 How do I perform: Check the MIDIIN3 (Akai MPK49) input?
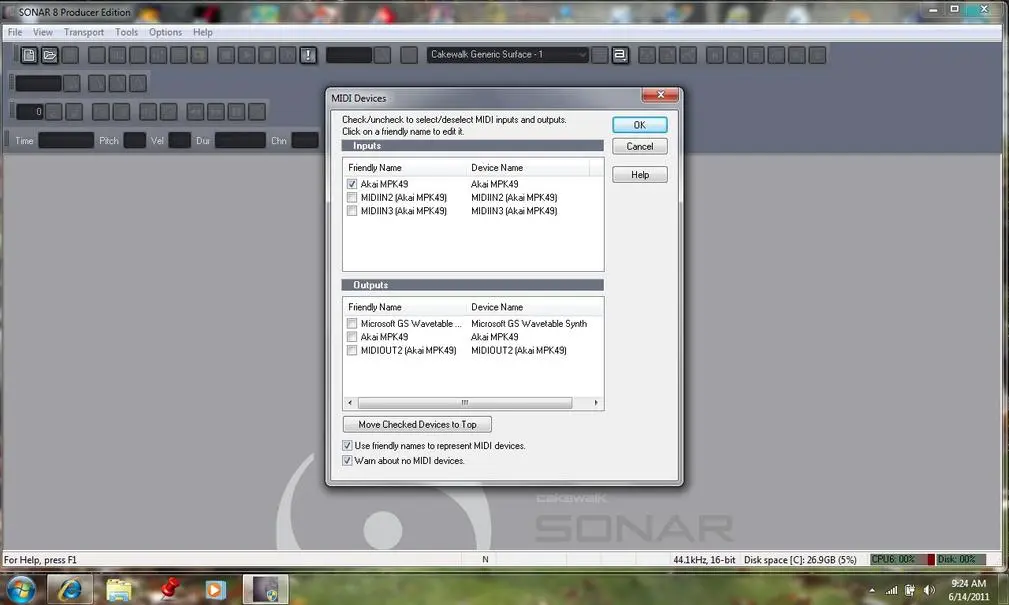tap(352, 211)
